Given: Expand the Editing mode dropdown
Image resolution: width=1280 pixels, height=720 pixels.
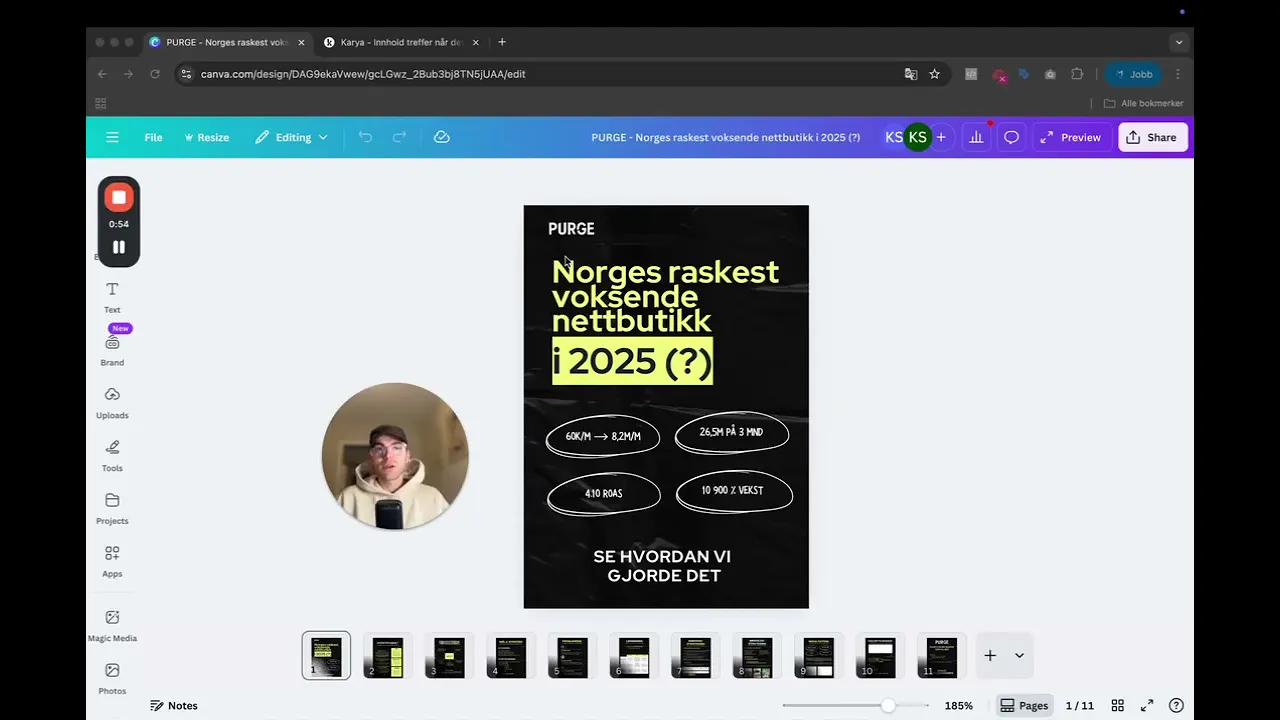Looking at the screenshot, I should point(291,137).
